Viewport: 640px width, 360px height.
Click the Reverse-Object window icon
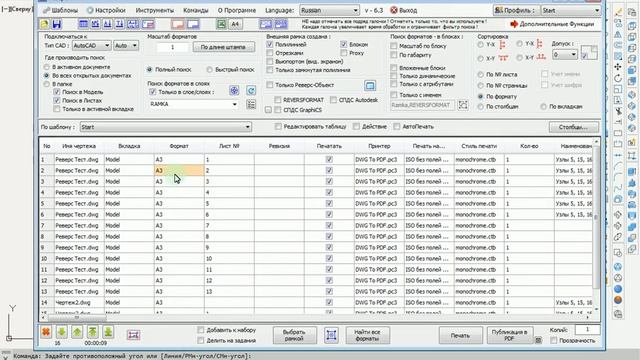[x=370, y=85]
